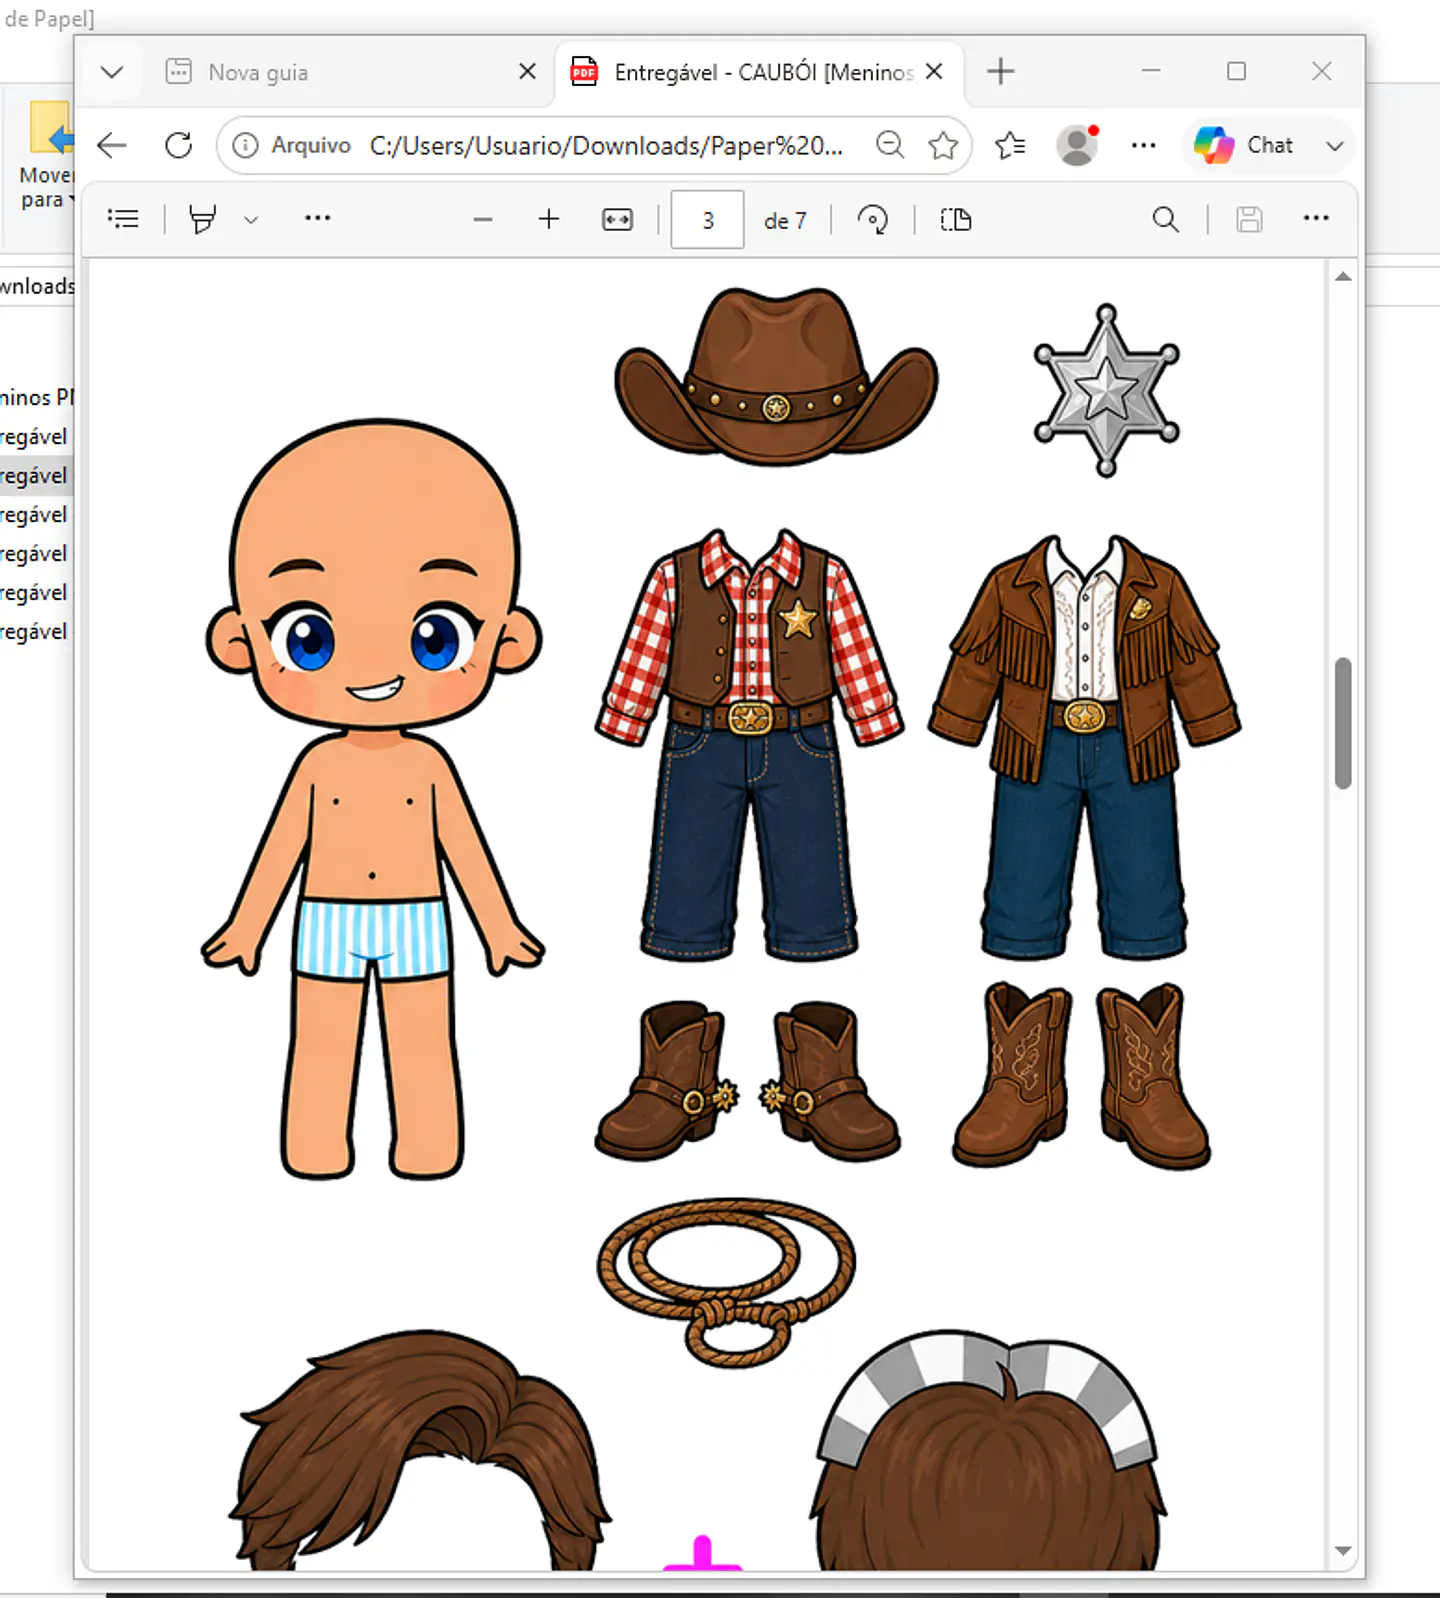Click the page number field
The width and height of the screenshot is (1440, 1598).
tap(707, 220)
